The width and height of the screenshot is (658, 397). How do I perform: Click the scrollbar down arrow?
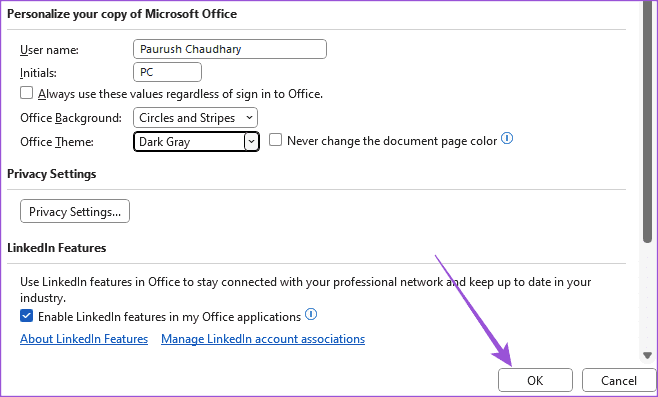click(647, 355)
